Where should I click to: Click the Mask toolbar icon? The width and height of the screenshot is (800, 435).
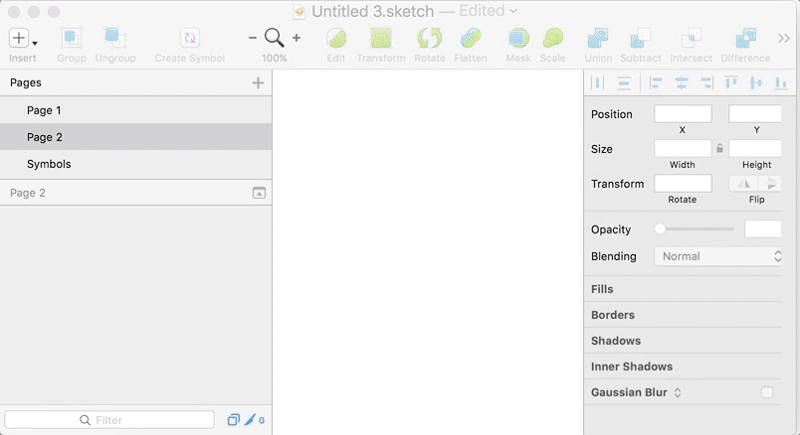pyautogui.click(x=518, y=39)
